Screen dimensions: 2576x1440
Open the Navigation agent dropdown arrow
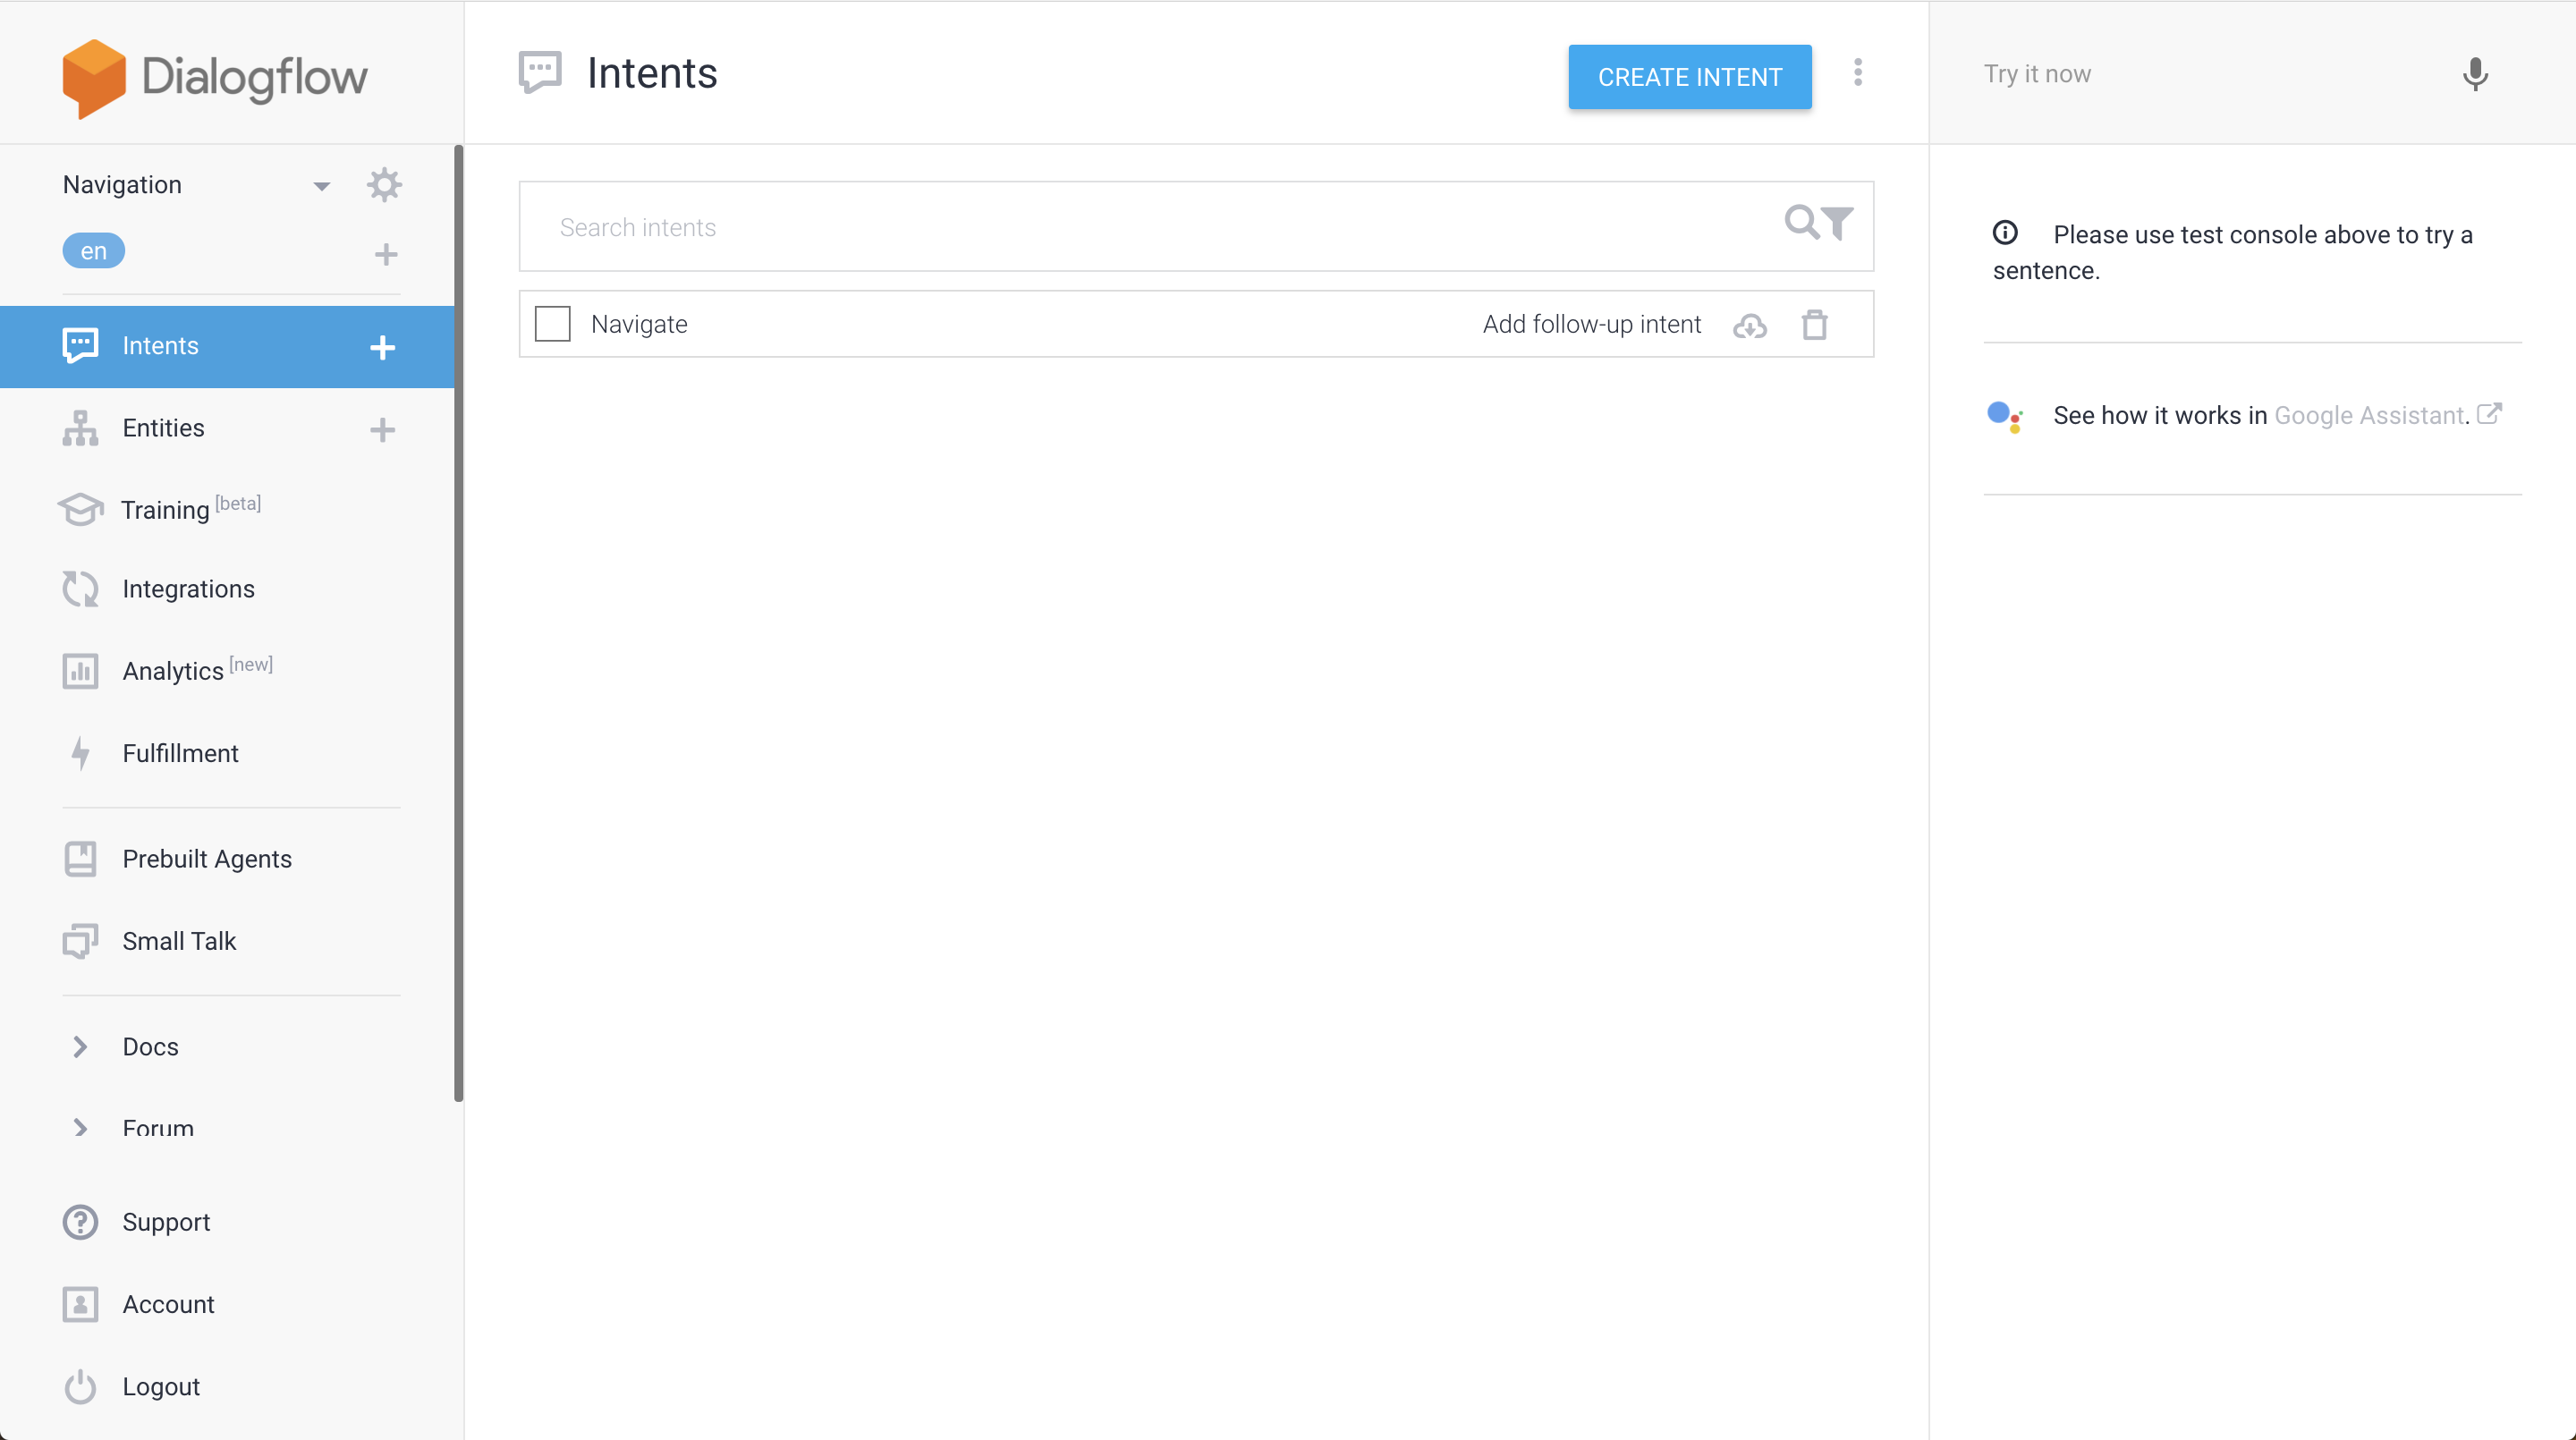[x=321, y=186]
